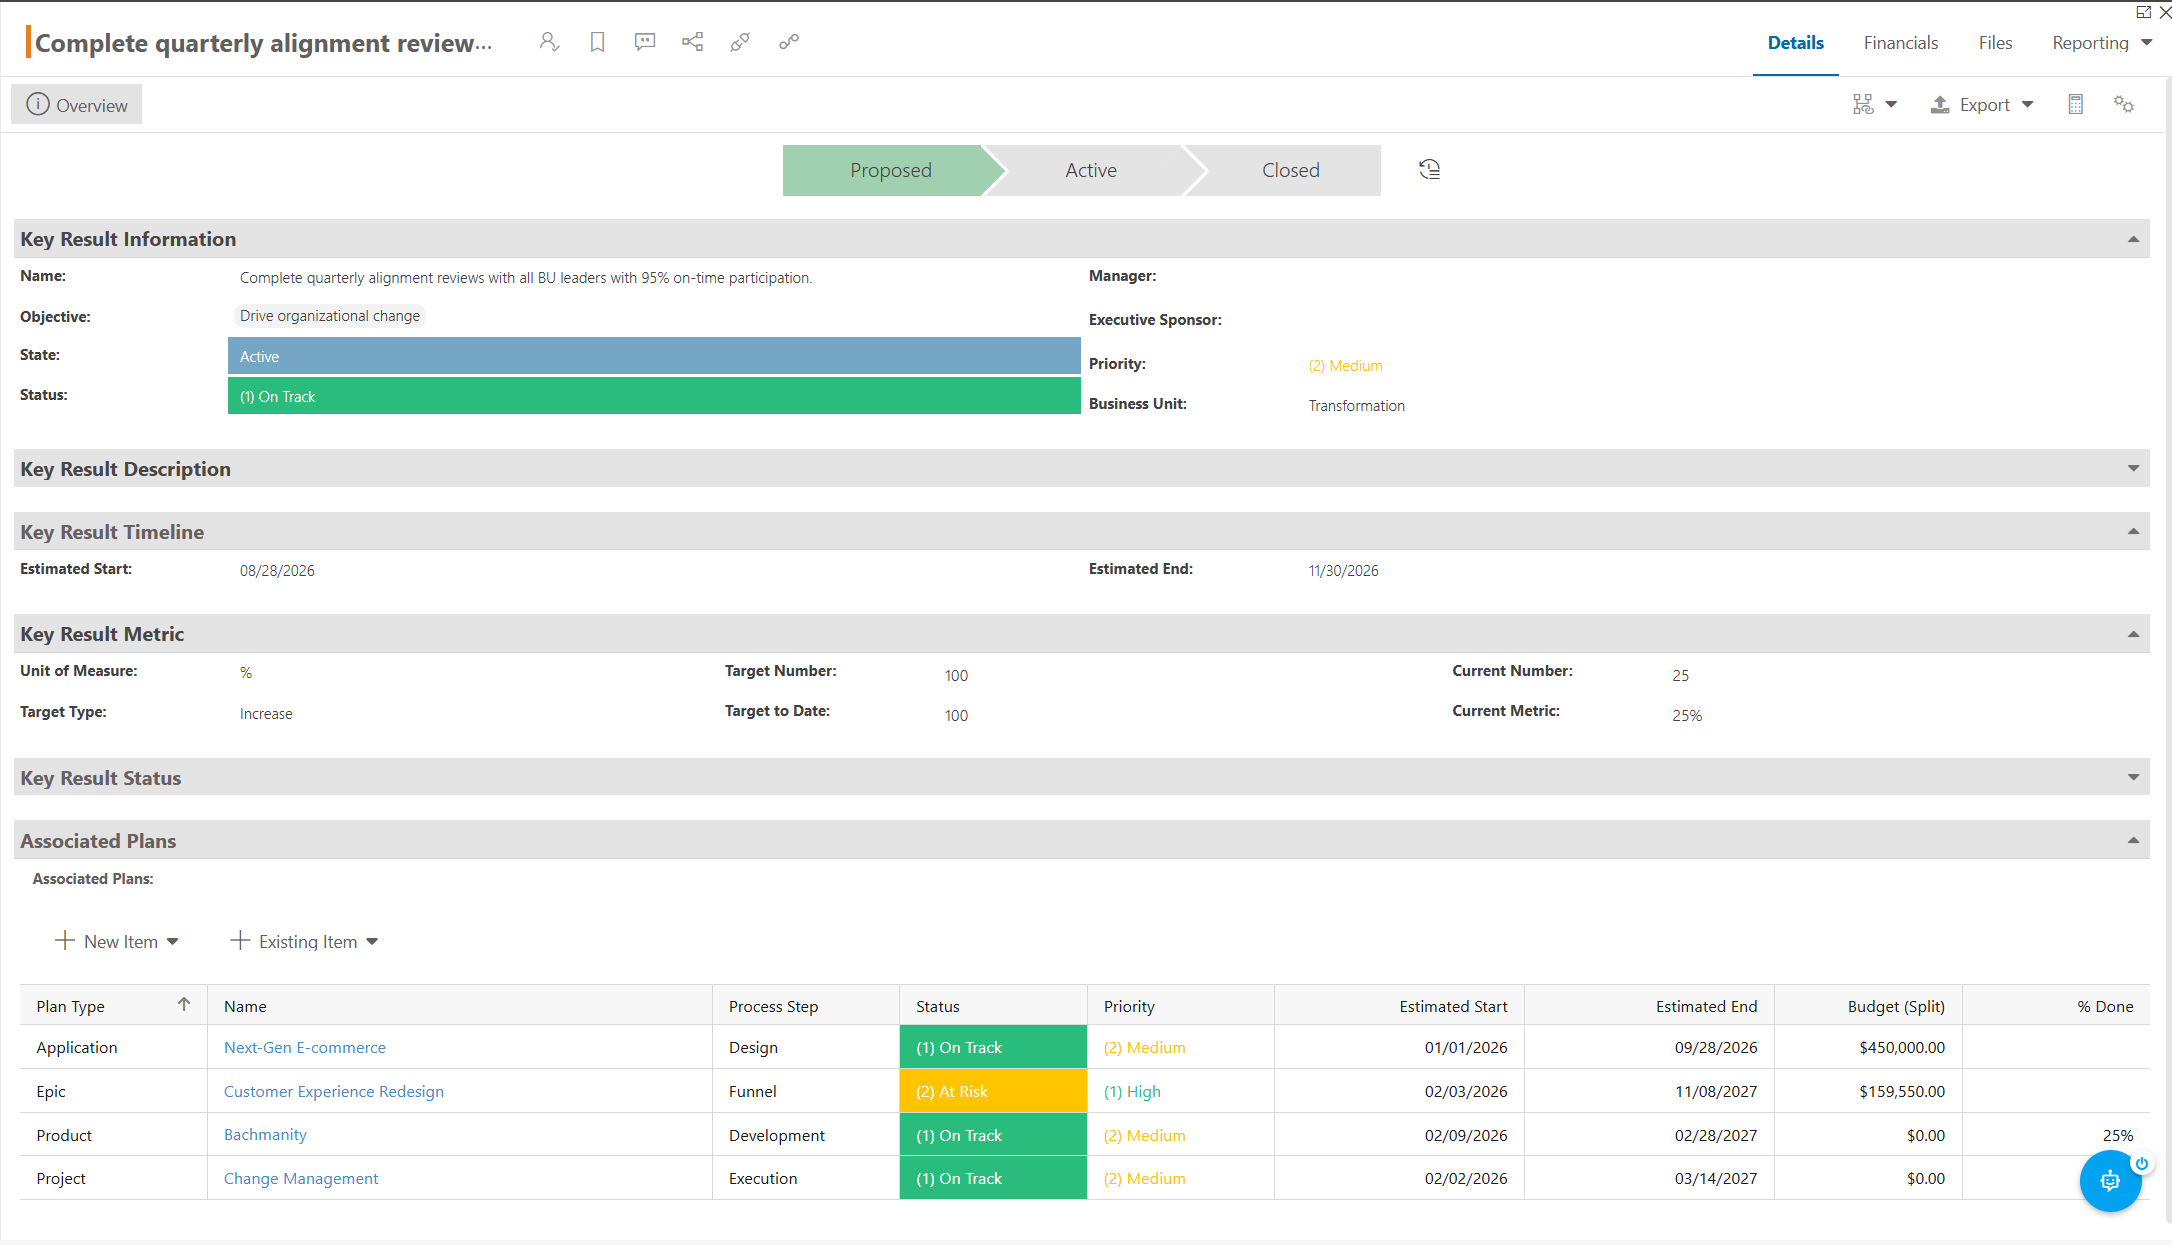Select the Closed workflow stage

(1290, 170)
